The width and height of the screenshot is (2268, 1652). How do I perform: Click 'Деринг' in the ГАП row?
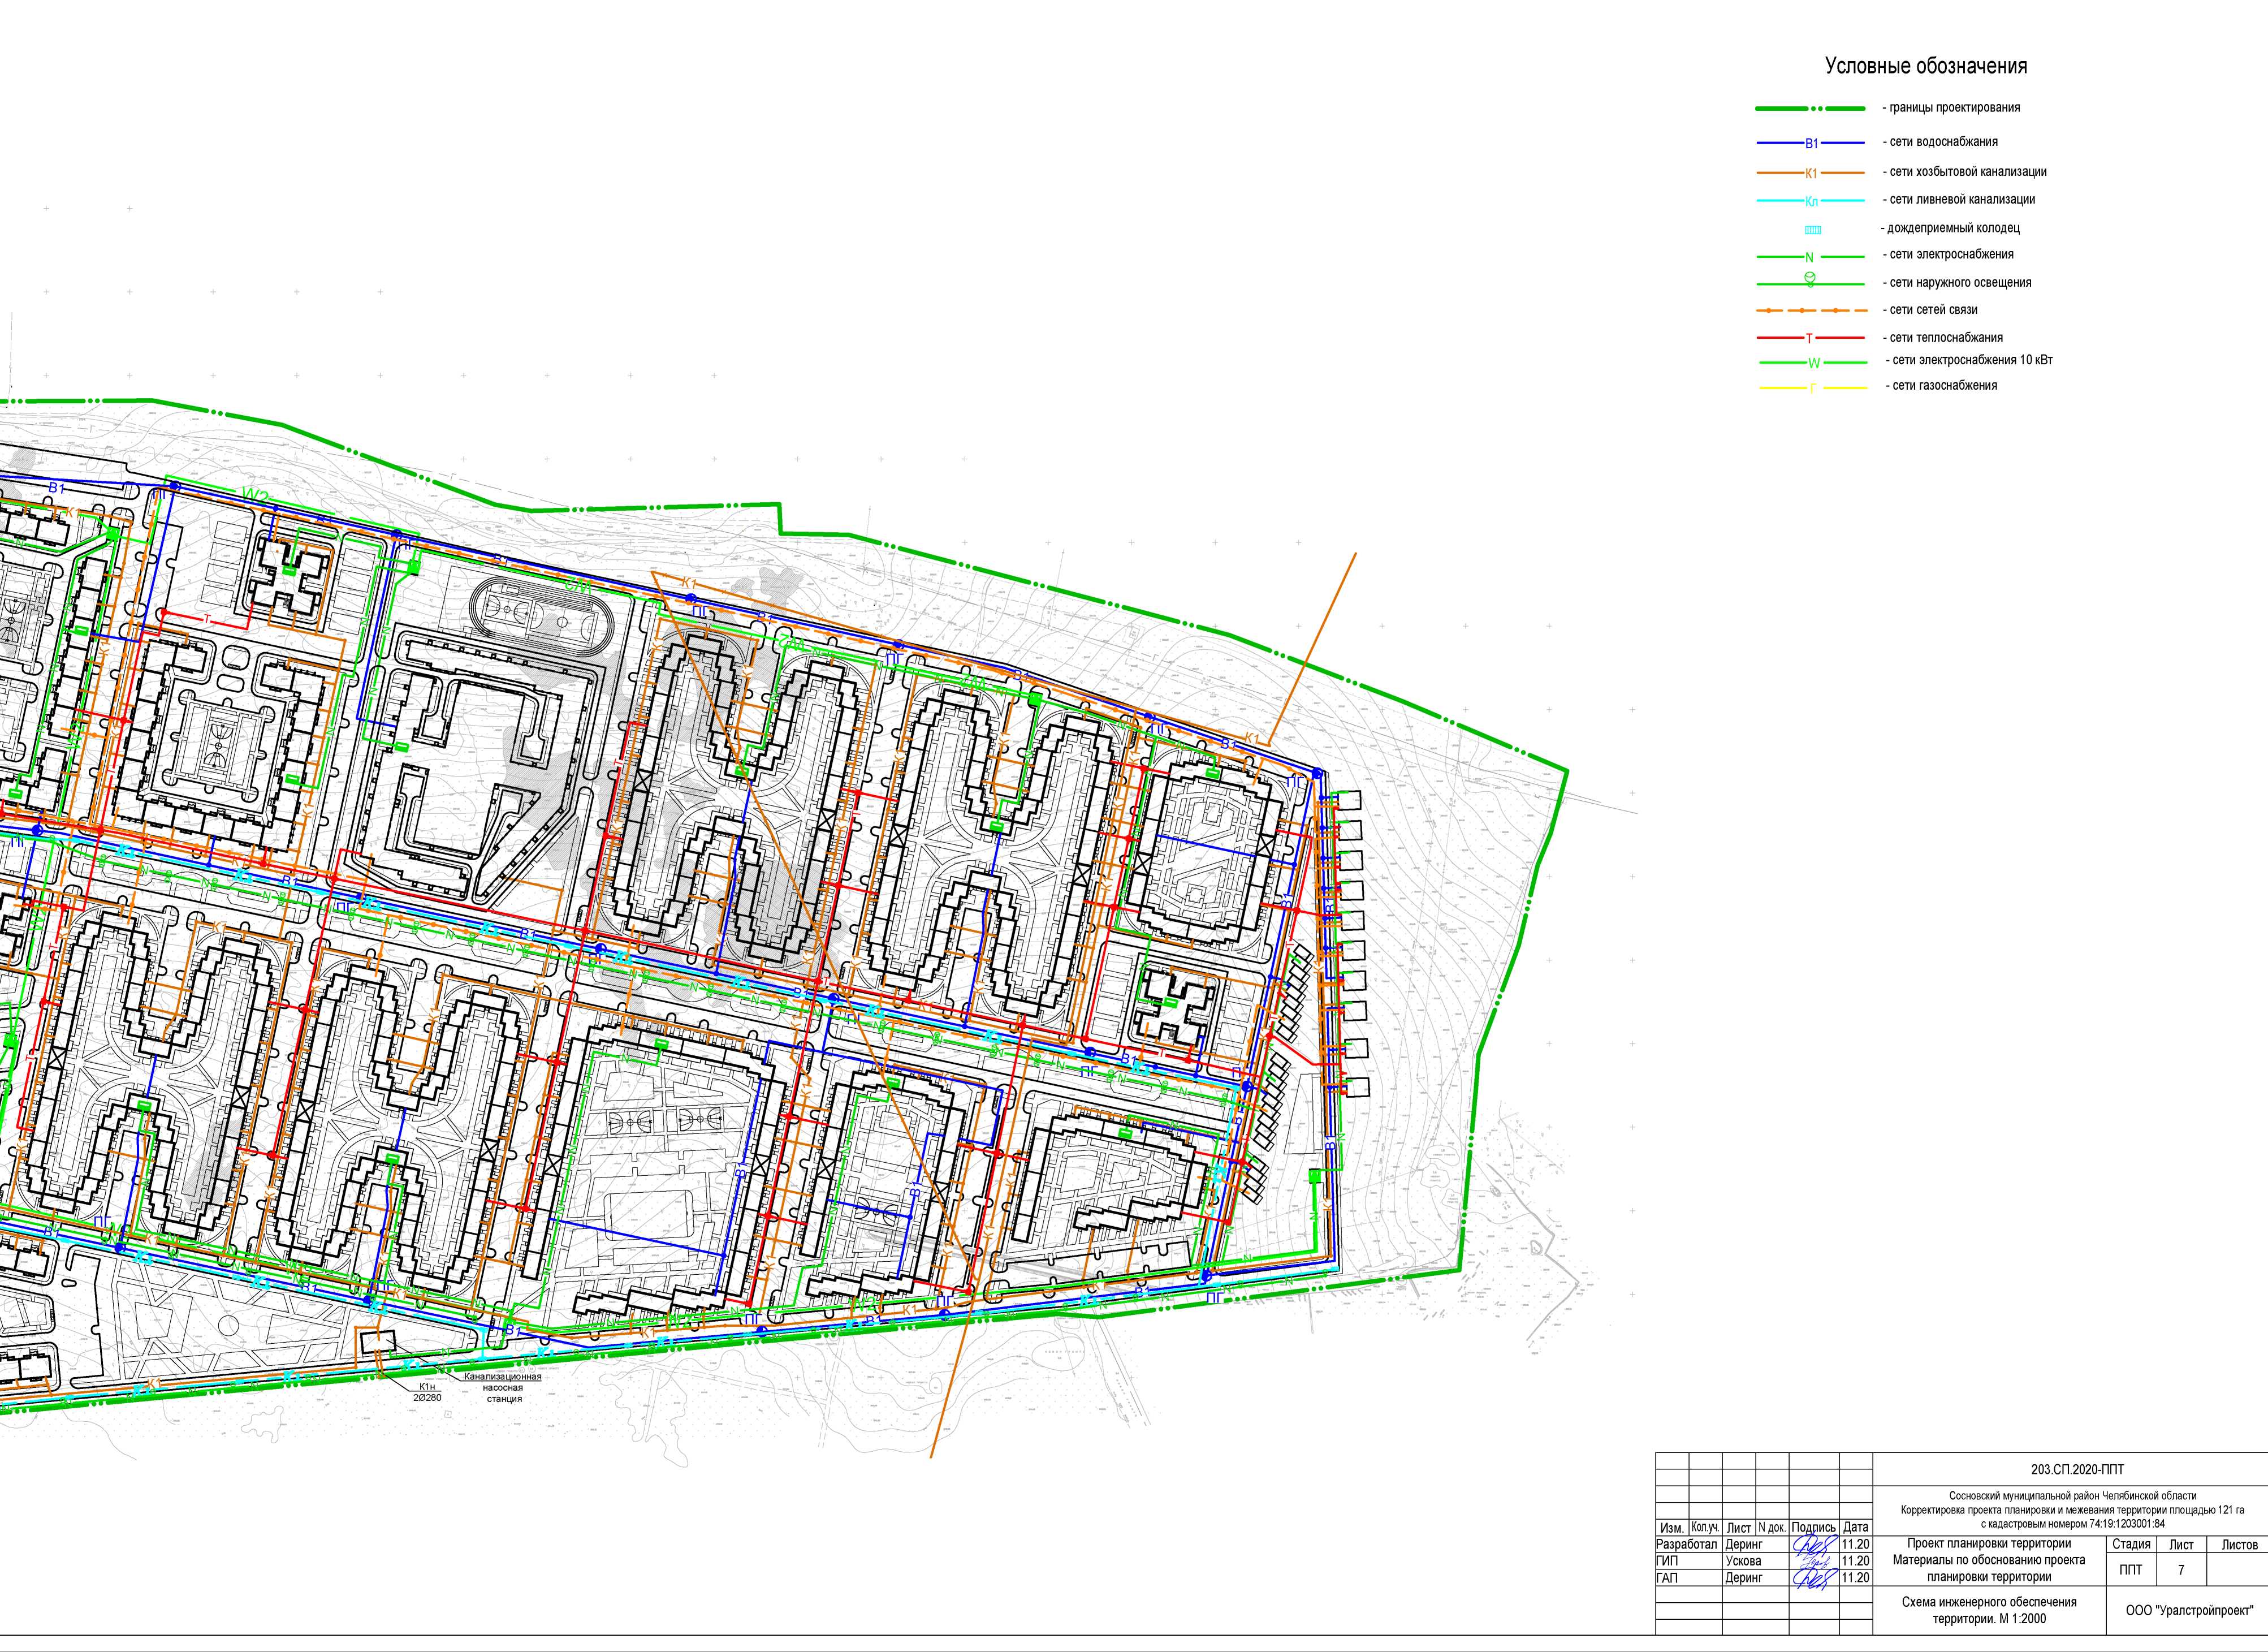[1743, 1577]
